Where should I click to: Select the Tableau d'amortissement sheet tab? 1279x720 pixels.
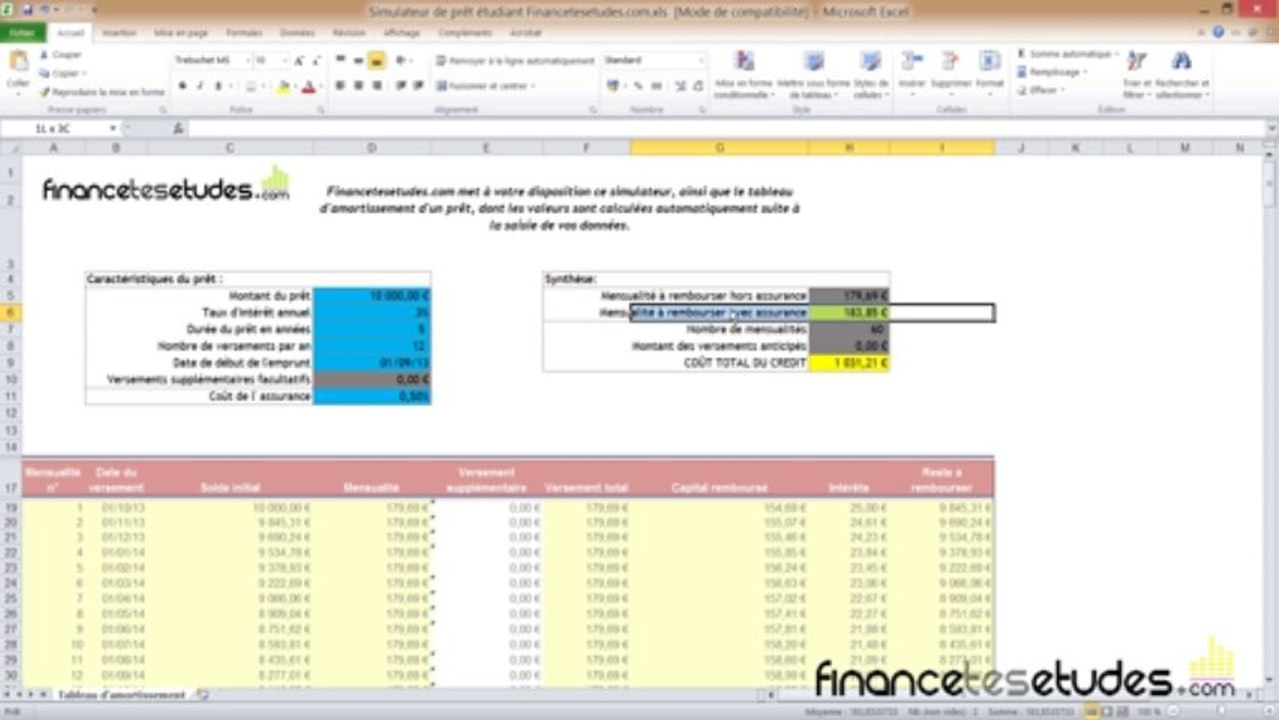click(x=121, y=694)
